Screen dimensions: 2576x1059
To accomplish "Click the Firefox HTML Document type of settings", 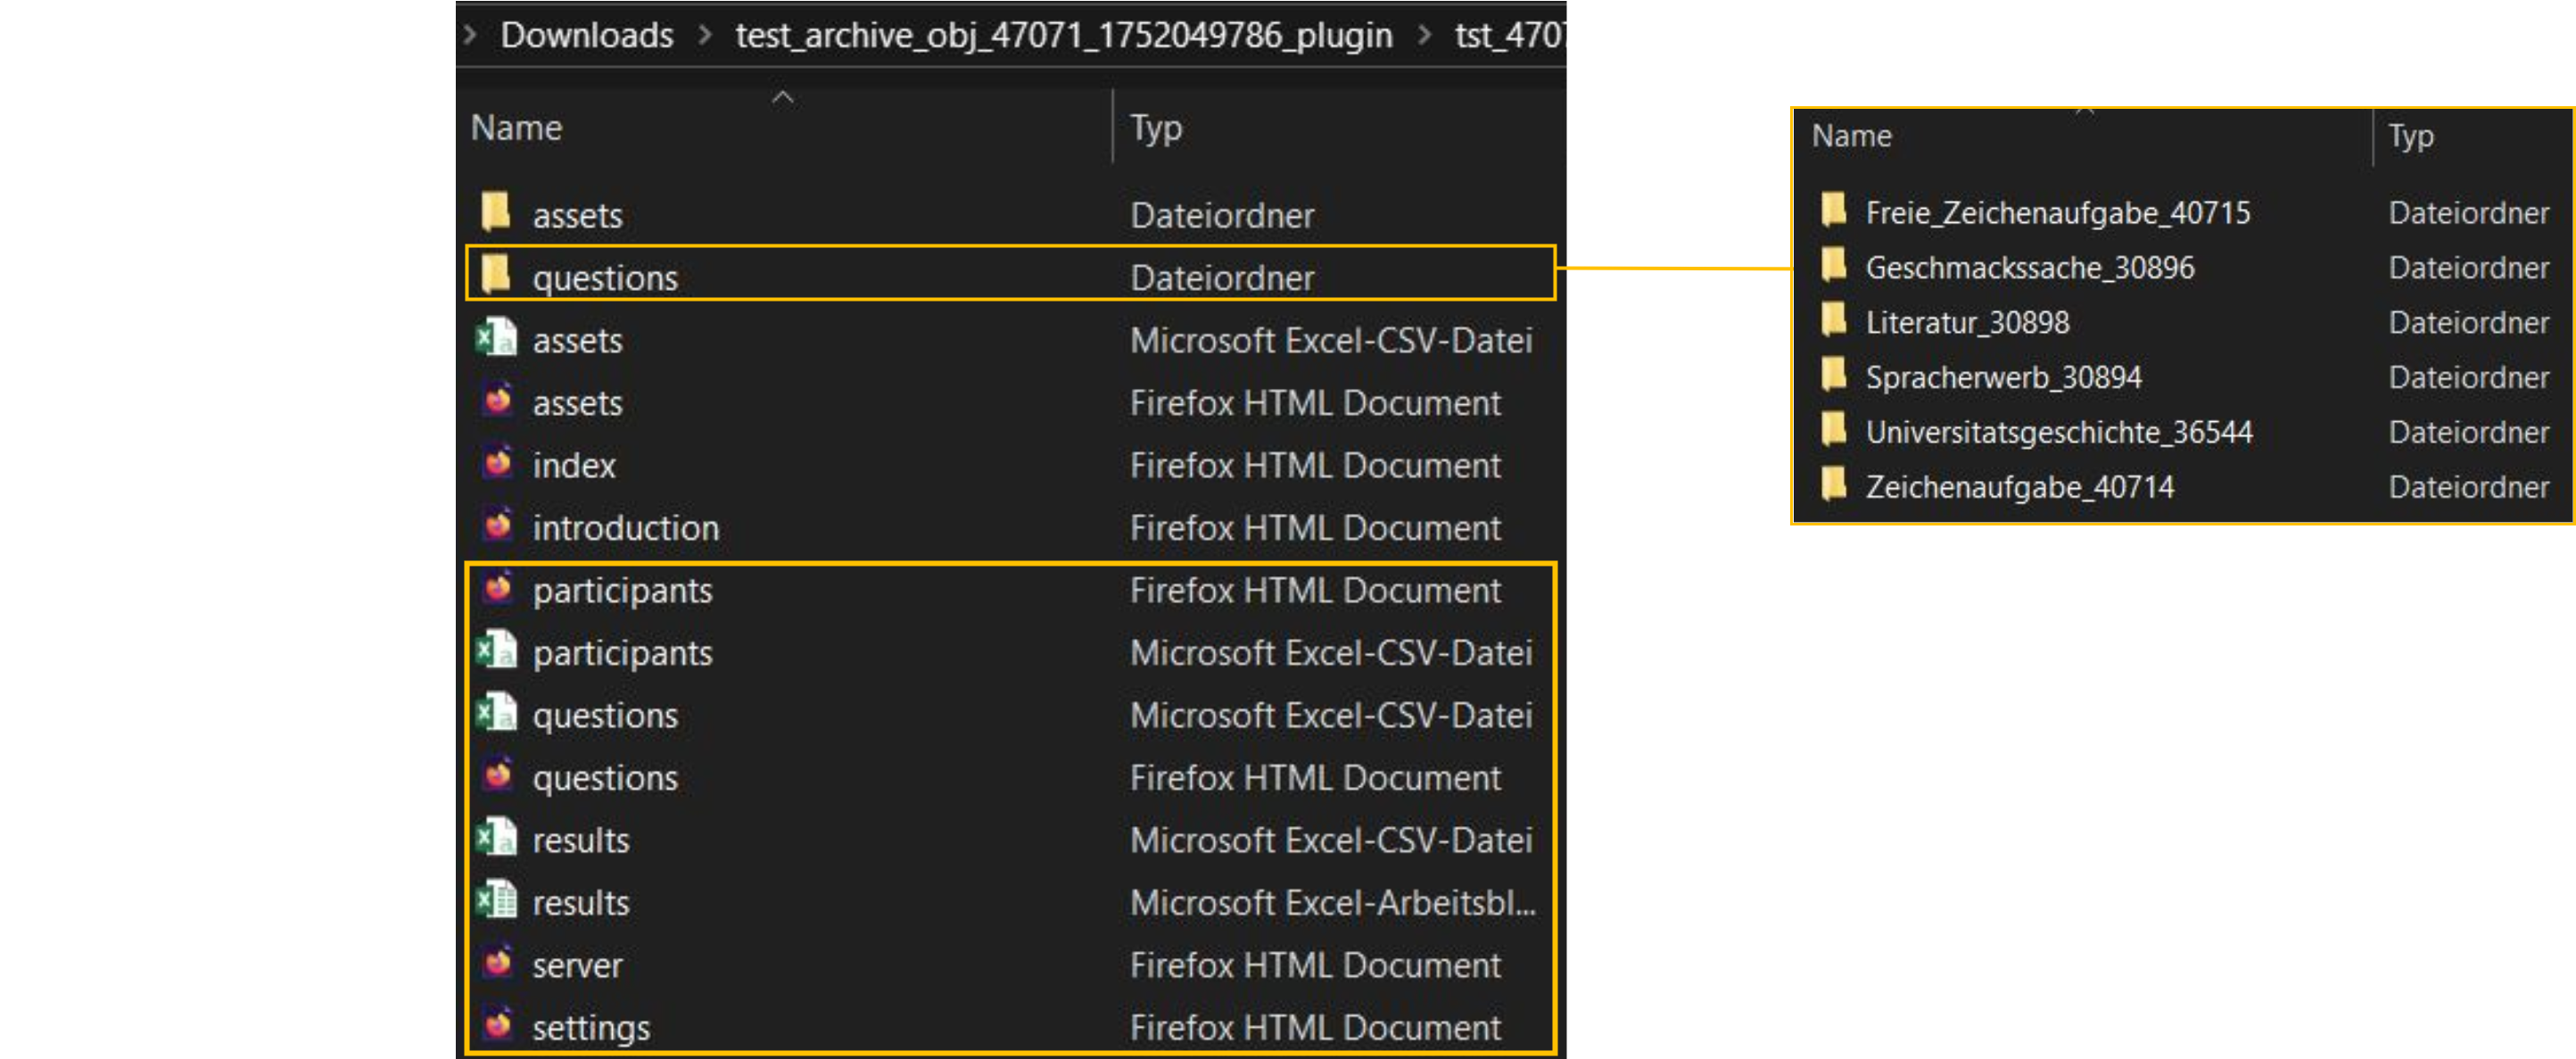I will (x=1315, y=1028).
